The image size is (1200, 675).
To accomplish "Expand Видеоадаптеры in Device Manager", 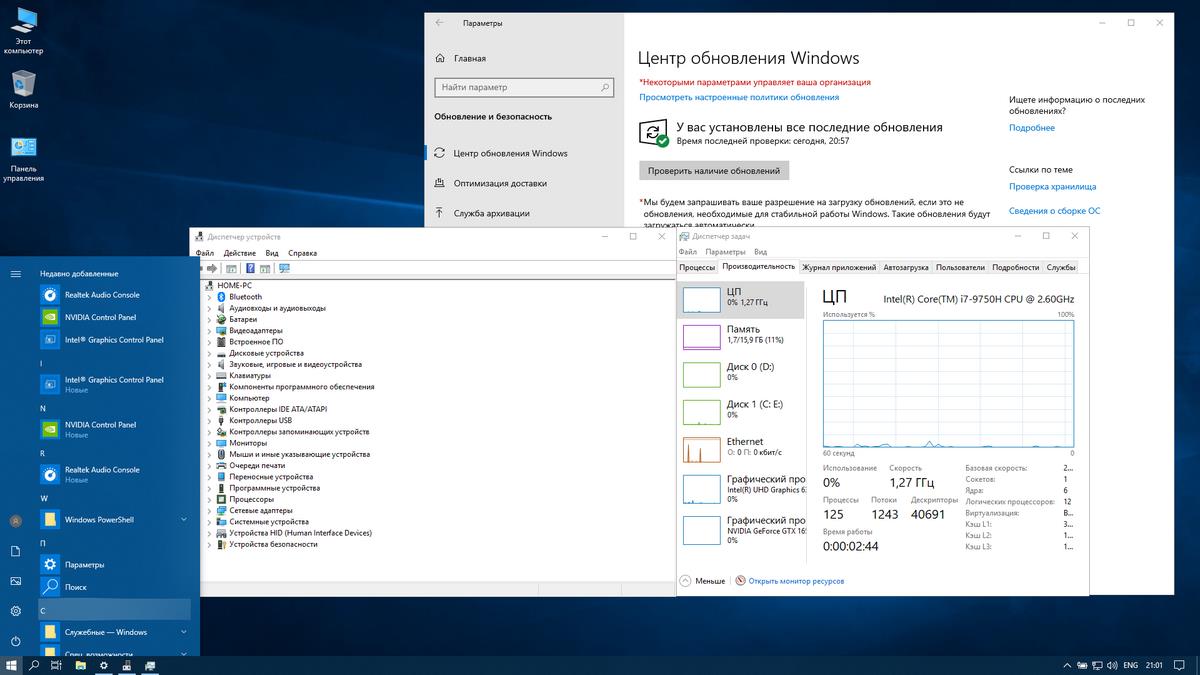I will point(209,331).
